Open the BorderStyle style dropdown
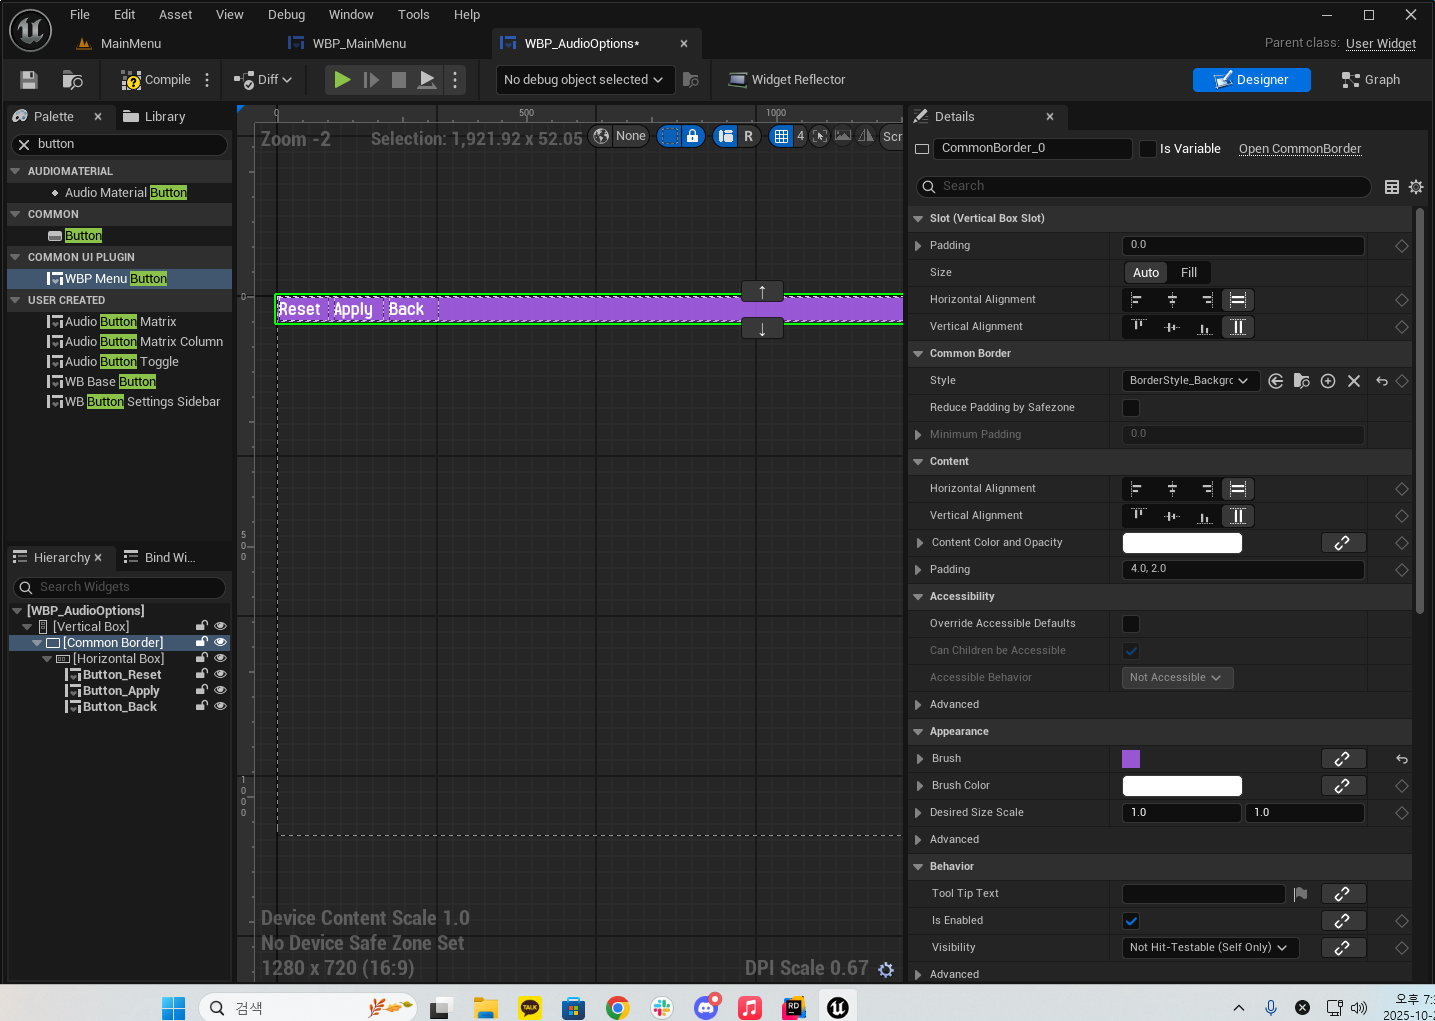This screenshot has width=1435, height=1021. [x=1188, y=381]
